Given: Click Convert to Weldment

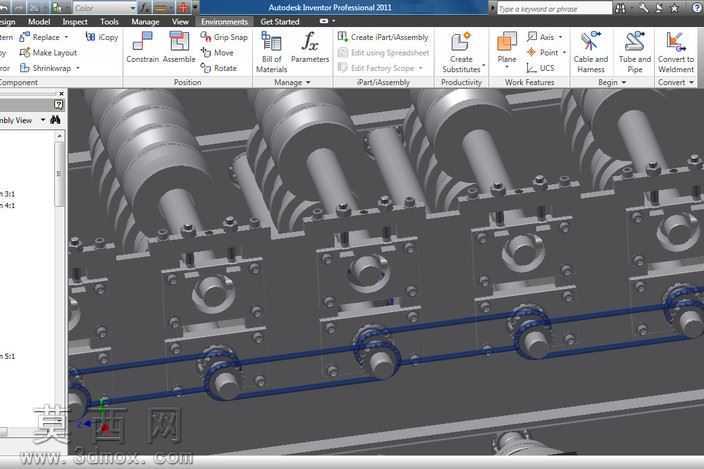Looking at the screenshot, I should [676, 52].
